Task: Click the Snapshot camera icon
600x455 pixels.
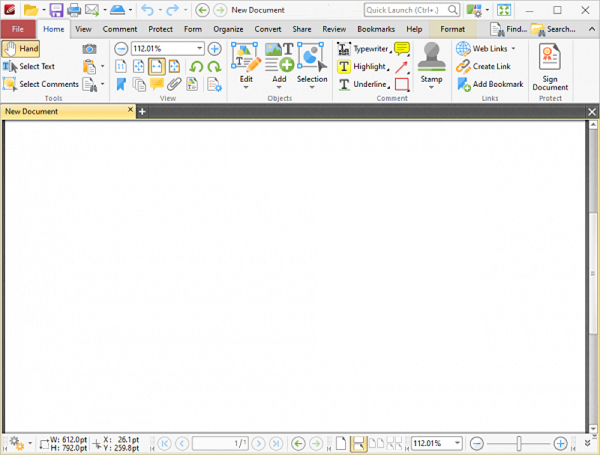Action: point(89,48)
